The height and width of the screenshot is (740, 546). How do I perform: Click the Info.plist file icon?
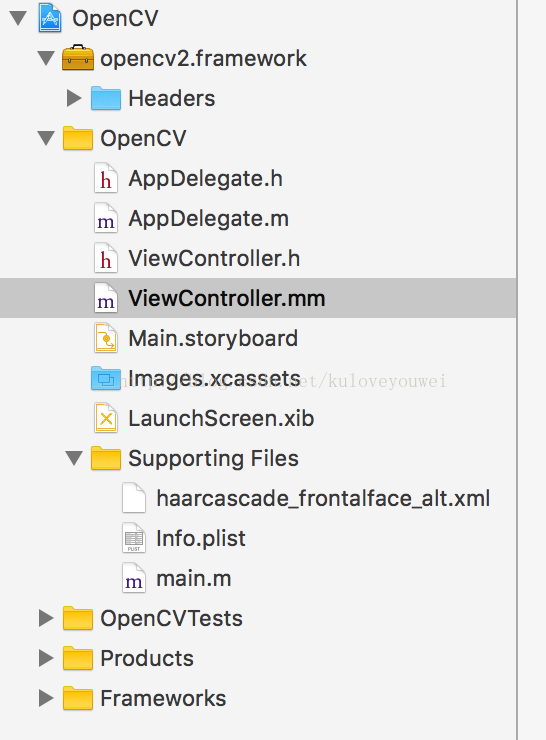[x=134, y=538]
